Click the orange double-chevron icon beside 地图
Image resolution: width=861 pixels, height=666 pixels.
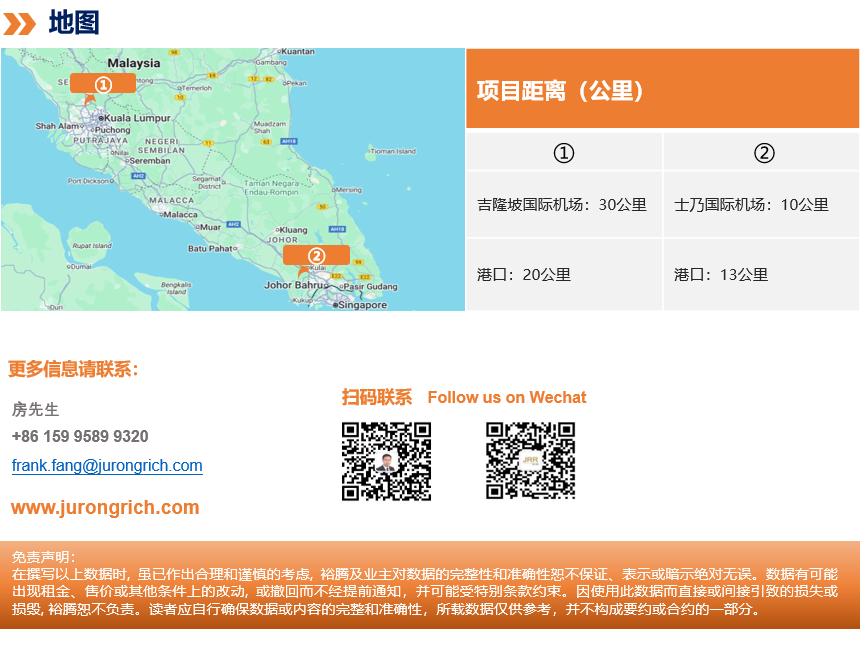[x=20, y=23]
